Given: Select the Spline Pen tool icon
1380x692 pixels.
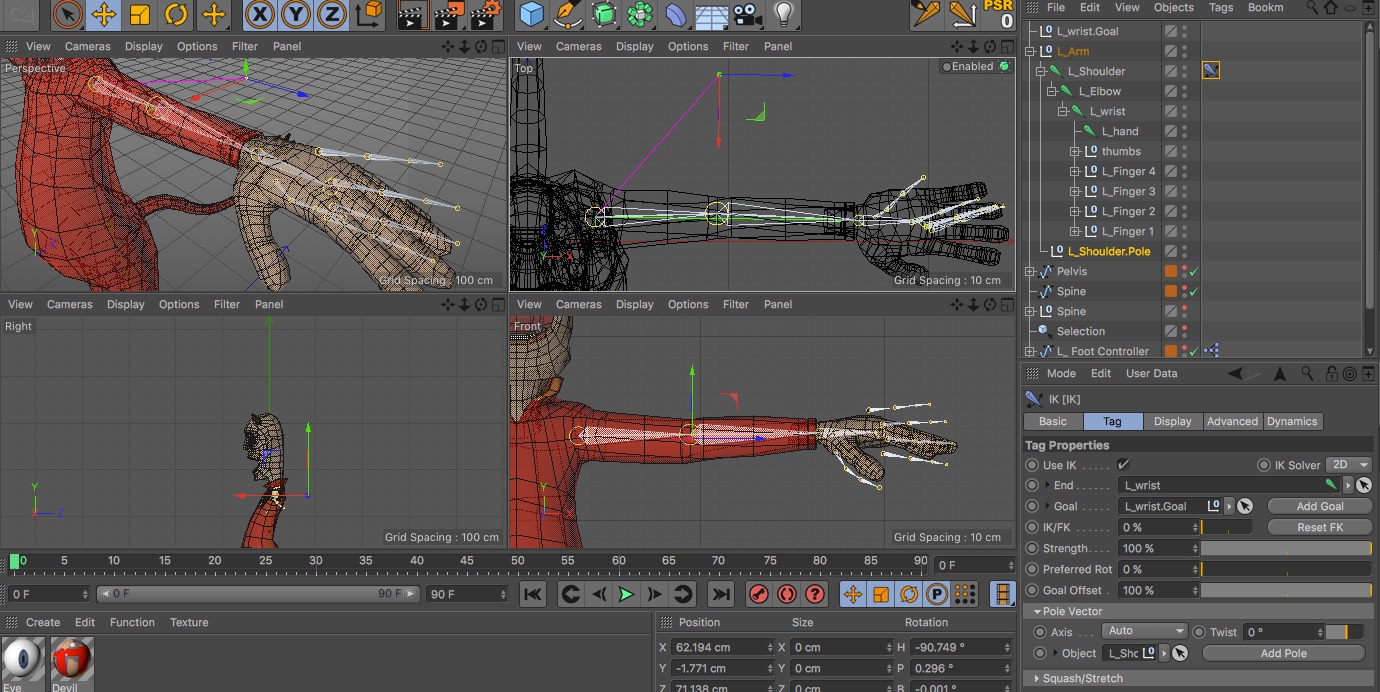Looking at the screenshot, I should click(568, 14).
